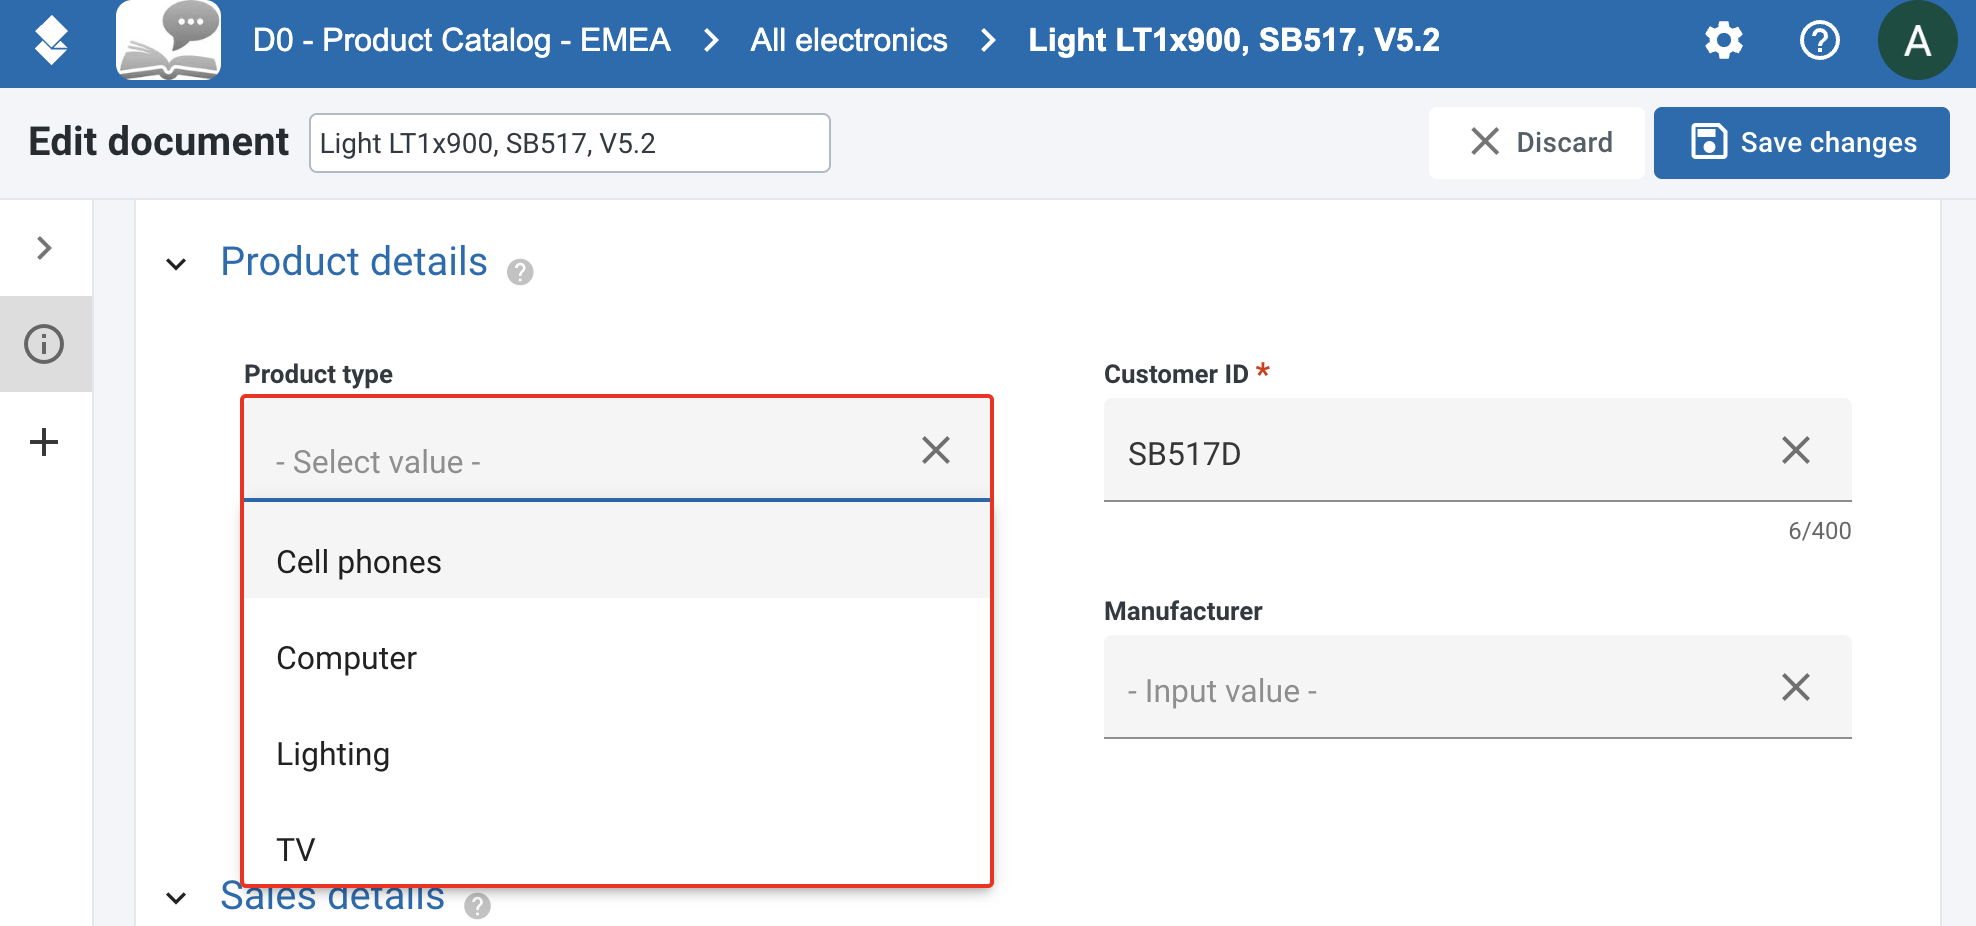Clear the Customer ID field value
The width and height of the screenshot is (1976, 926).
pos(1796,450)
